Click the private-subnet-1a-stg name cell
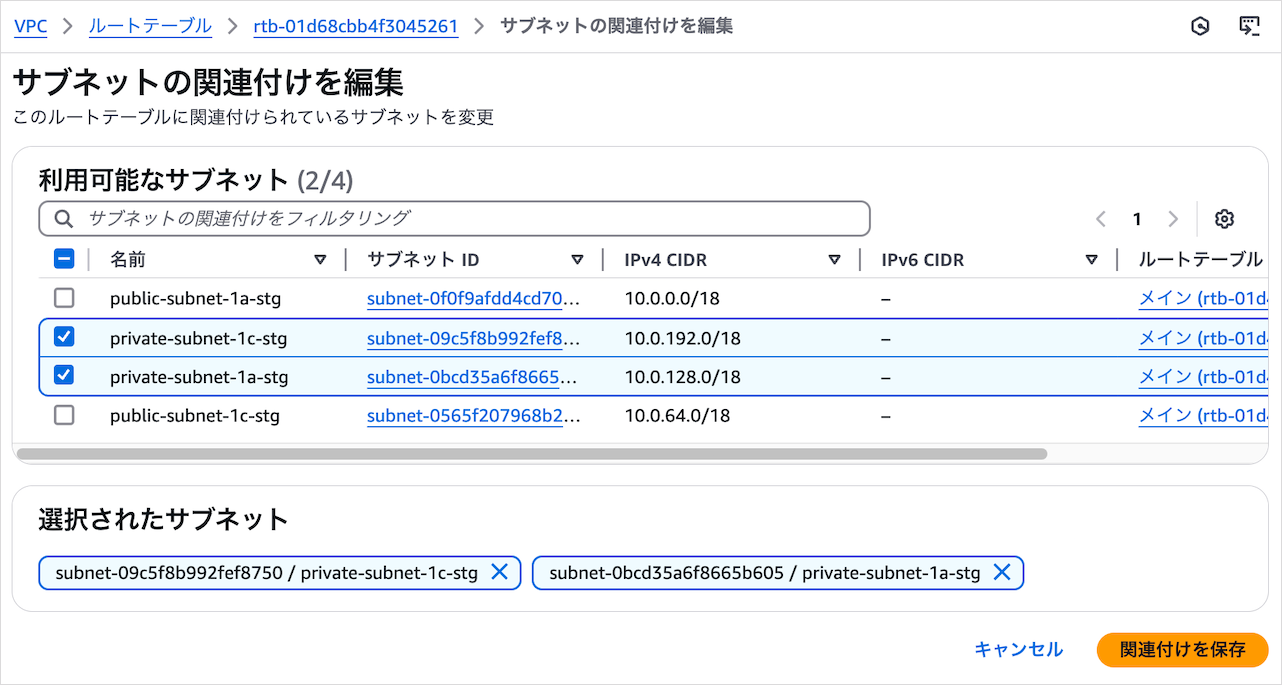The width and height of the screenshot is (1282, 685). 199,377
